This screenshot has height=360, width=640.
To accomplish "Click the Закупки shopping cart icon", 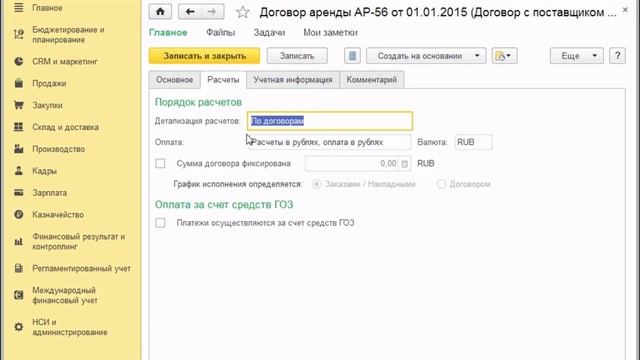I will (19, 105).
